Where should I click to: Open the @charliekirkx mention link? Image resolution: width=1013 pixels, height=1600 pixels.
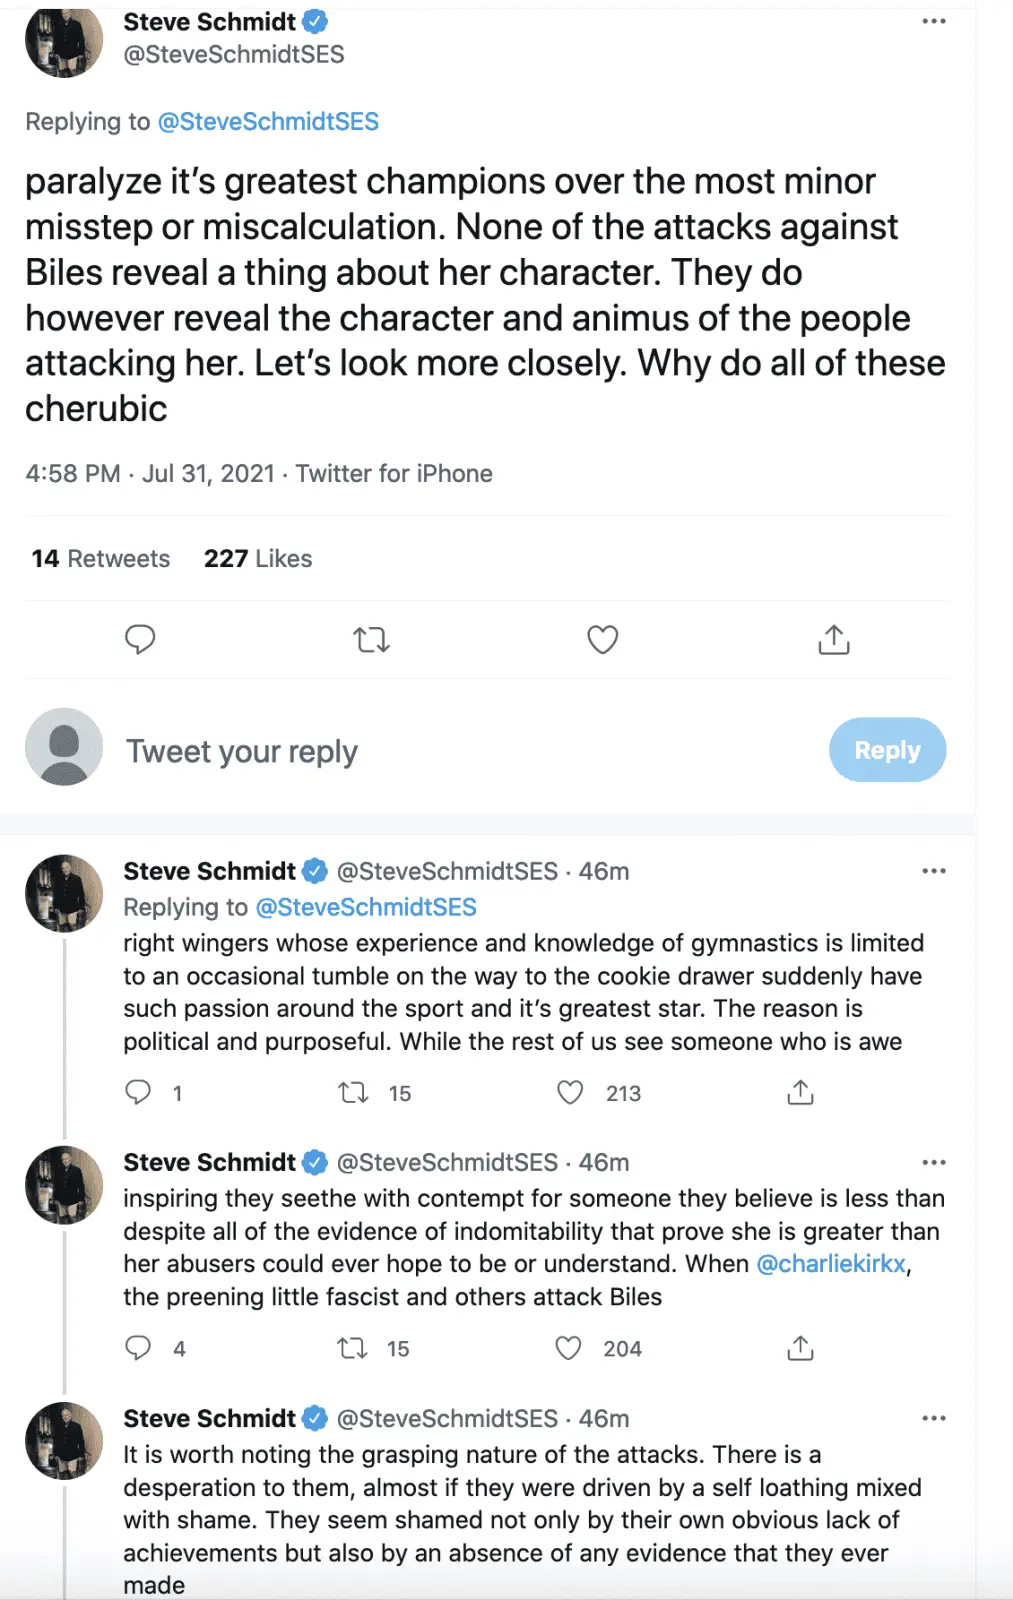coord(831,1264)
